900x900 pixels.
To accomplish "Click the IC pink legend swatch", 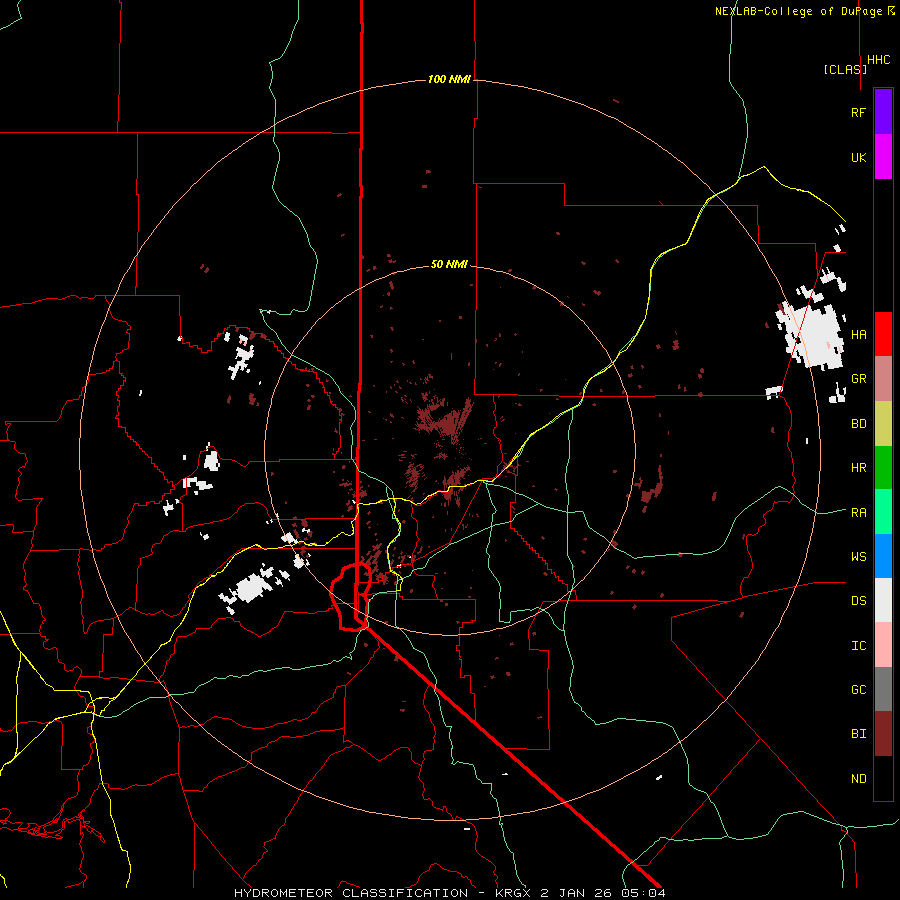I will pos(883,645).
